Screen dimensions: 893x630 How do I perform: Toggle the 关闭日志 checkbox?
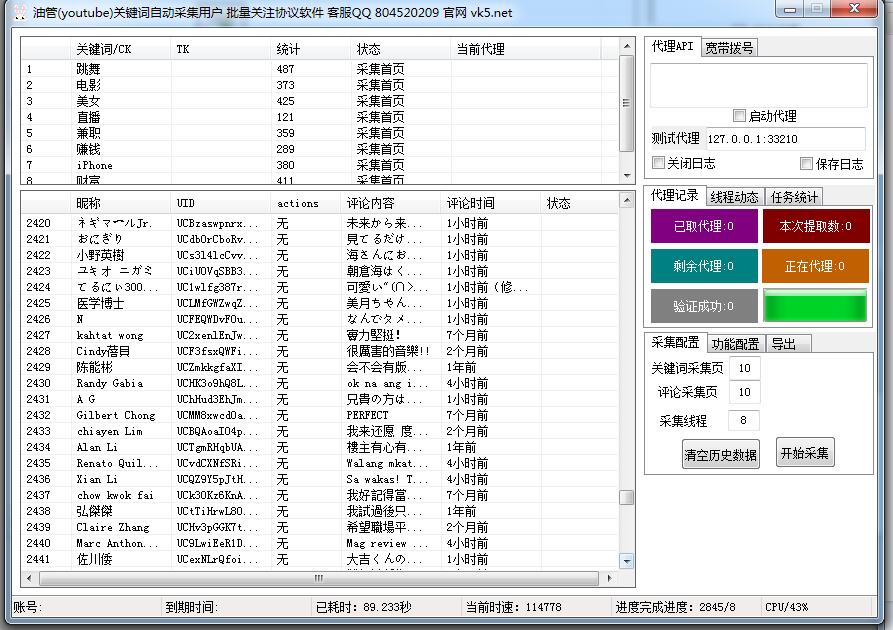pyautogui.click(x=659, y=163)
